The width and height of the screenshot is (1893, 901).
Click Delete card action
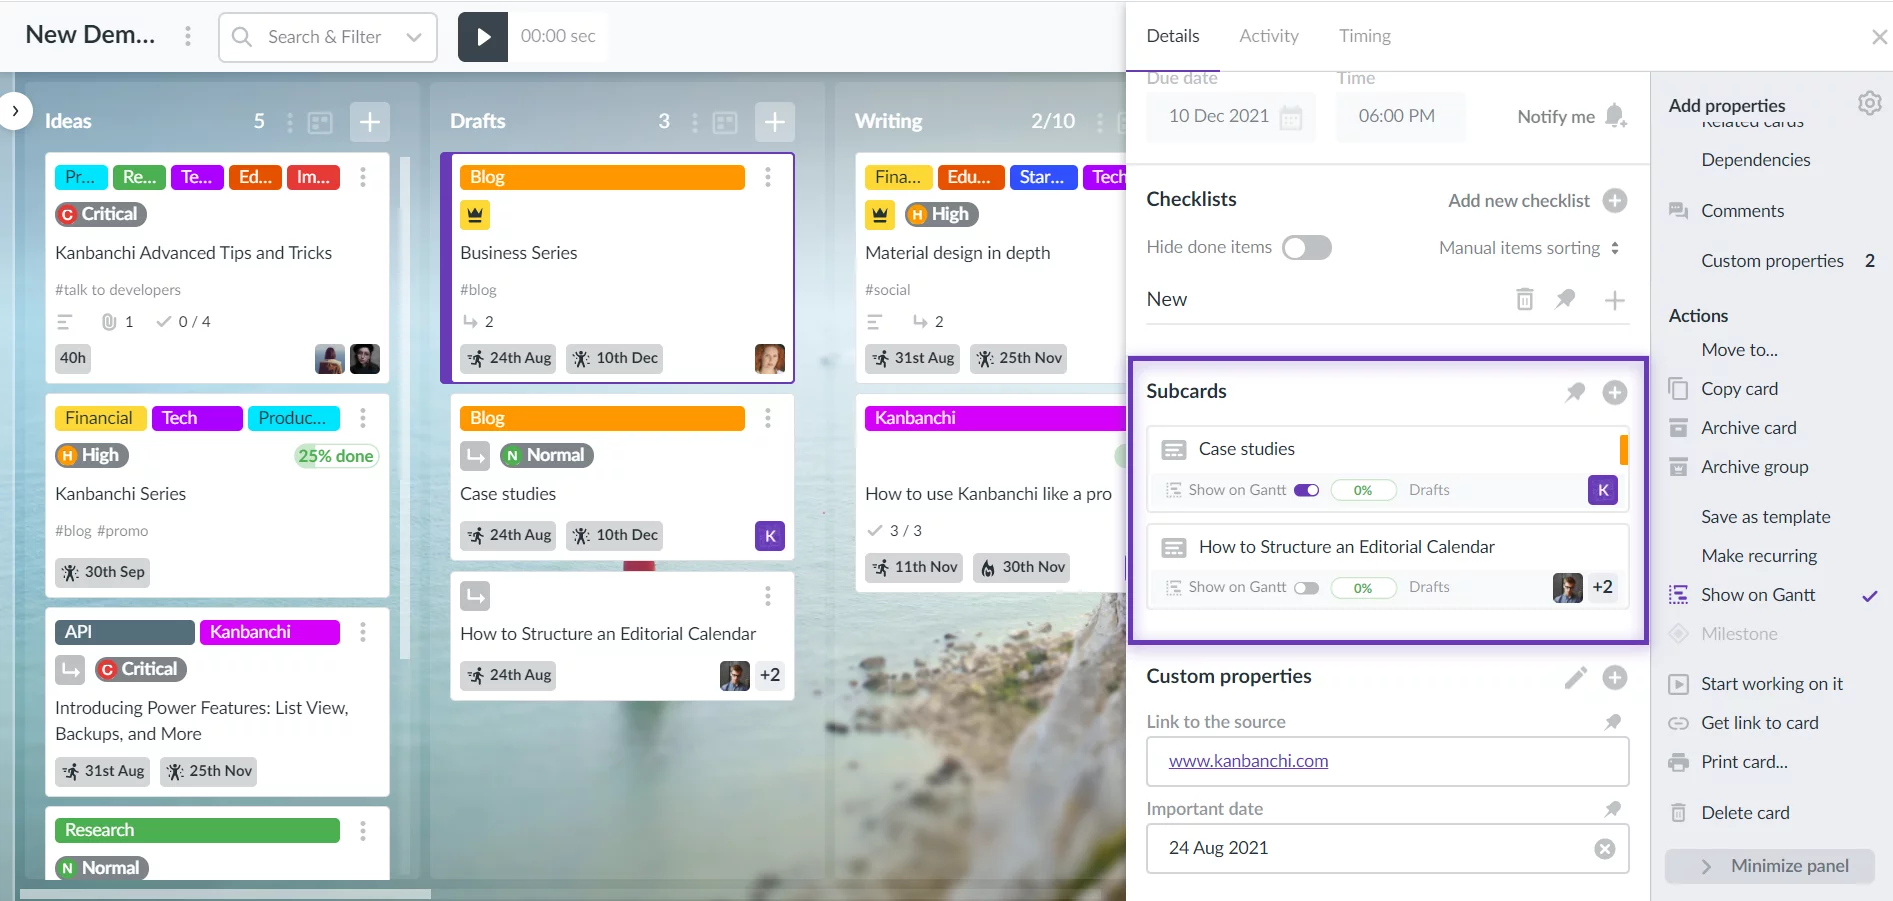click(x=1746, y=813)
